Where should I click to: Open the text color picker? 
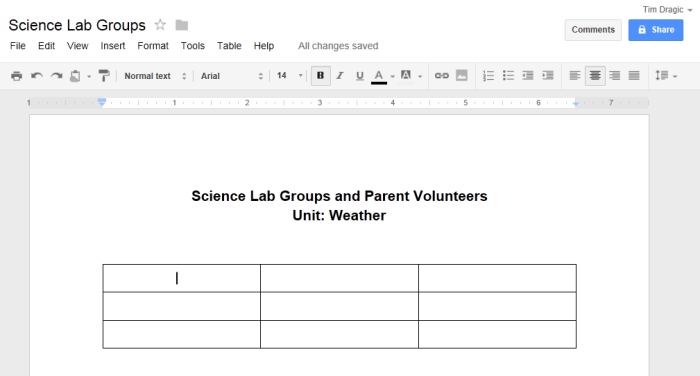[x=379, y=76]
